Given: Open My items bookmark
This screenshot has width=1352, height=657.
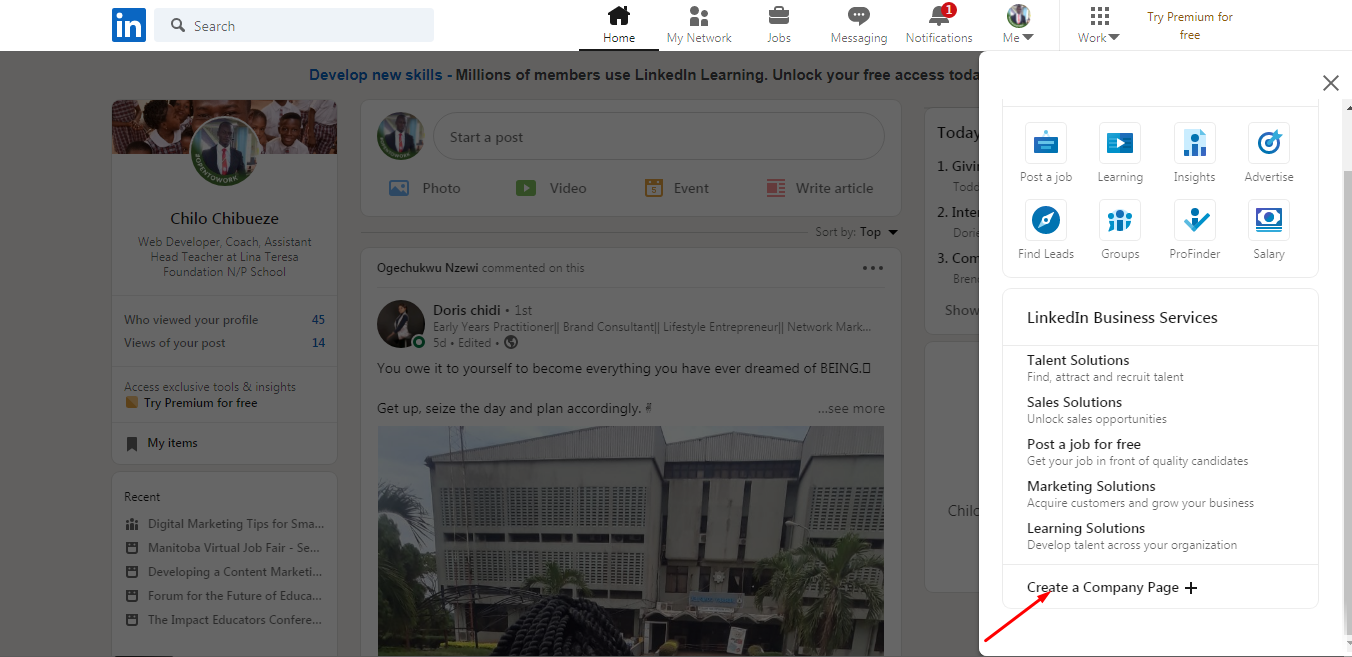Looking at the screenshot, I should click(x=162, y=443).
